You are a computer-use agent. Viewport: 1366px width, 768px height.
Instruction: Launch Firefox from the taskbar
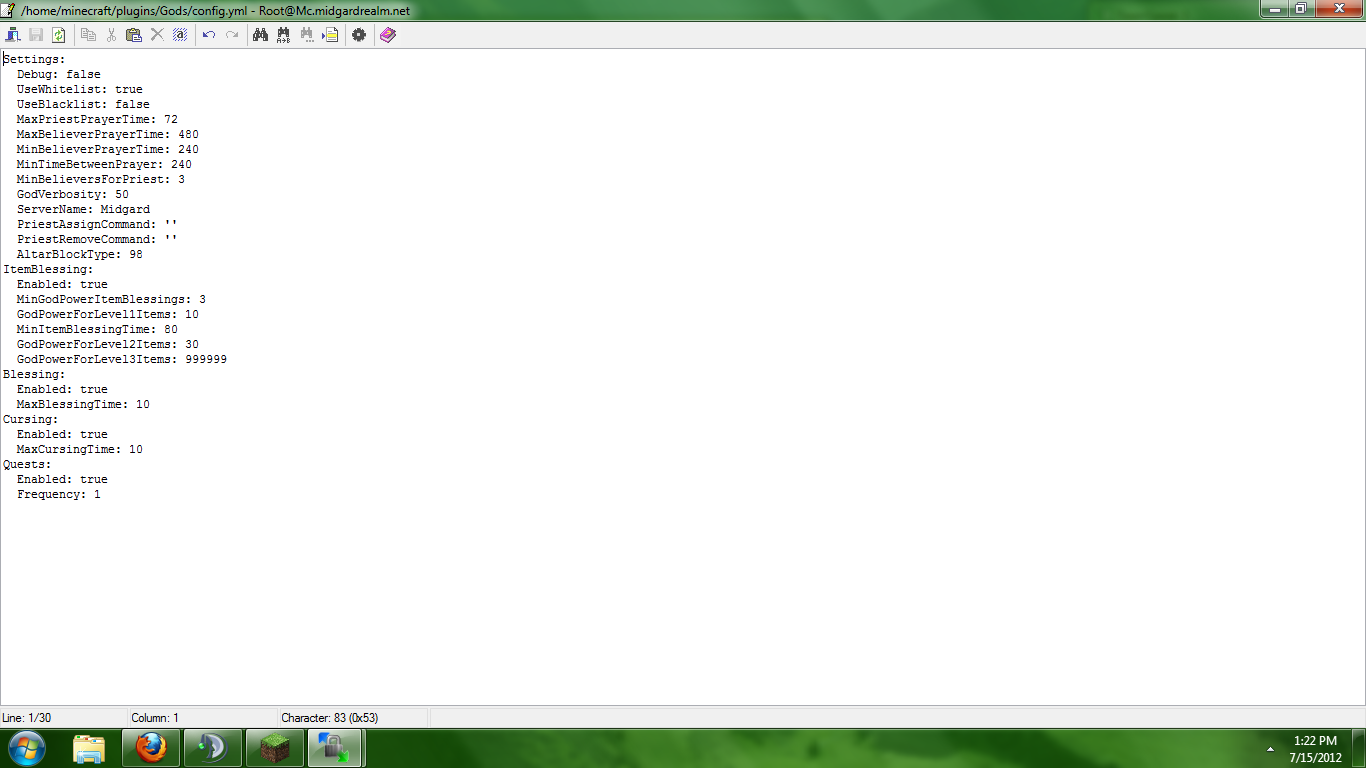tap(150, 747)
